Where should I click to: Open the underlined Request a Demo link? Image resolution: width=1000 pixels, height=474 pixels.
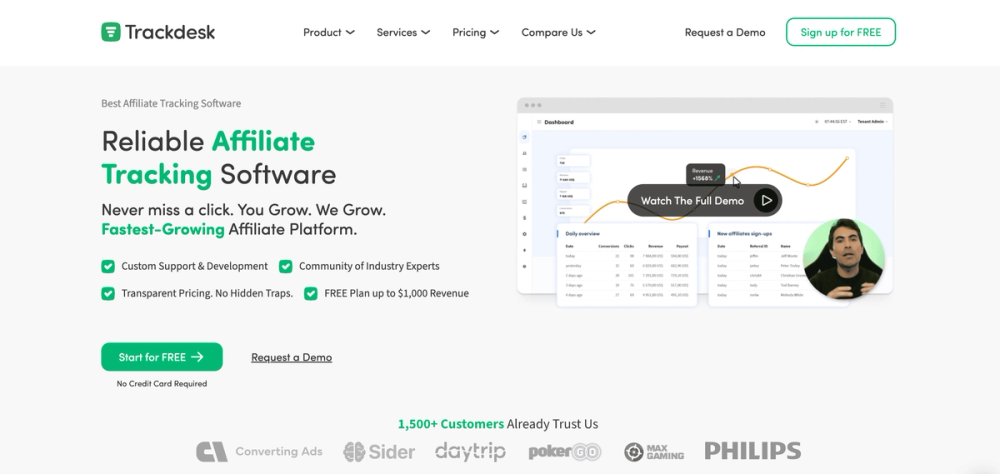[291, 357]
